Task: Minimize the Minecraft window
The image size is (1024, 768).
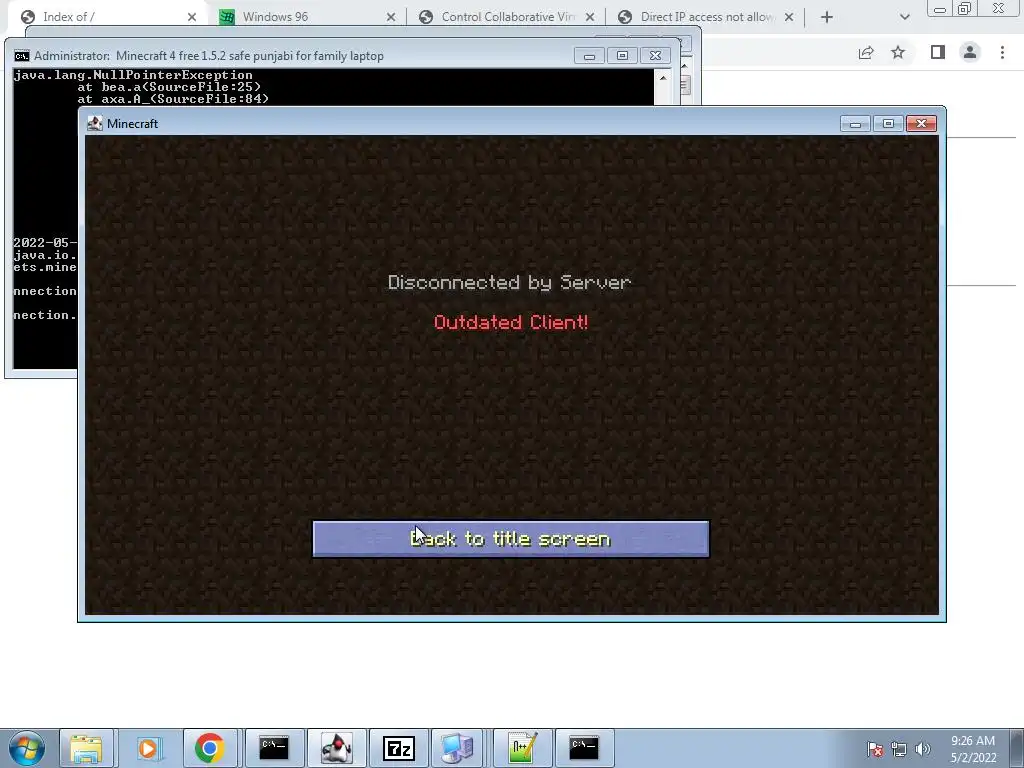Action: click(856, 123)
